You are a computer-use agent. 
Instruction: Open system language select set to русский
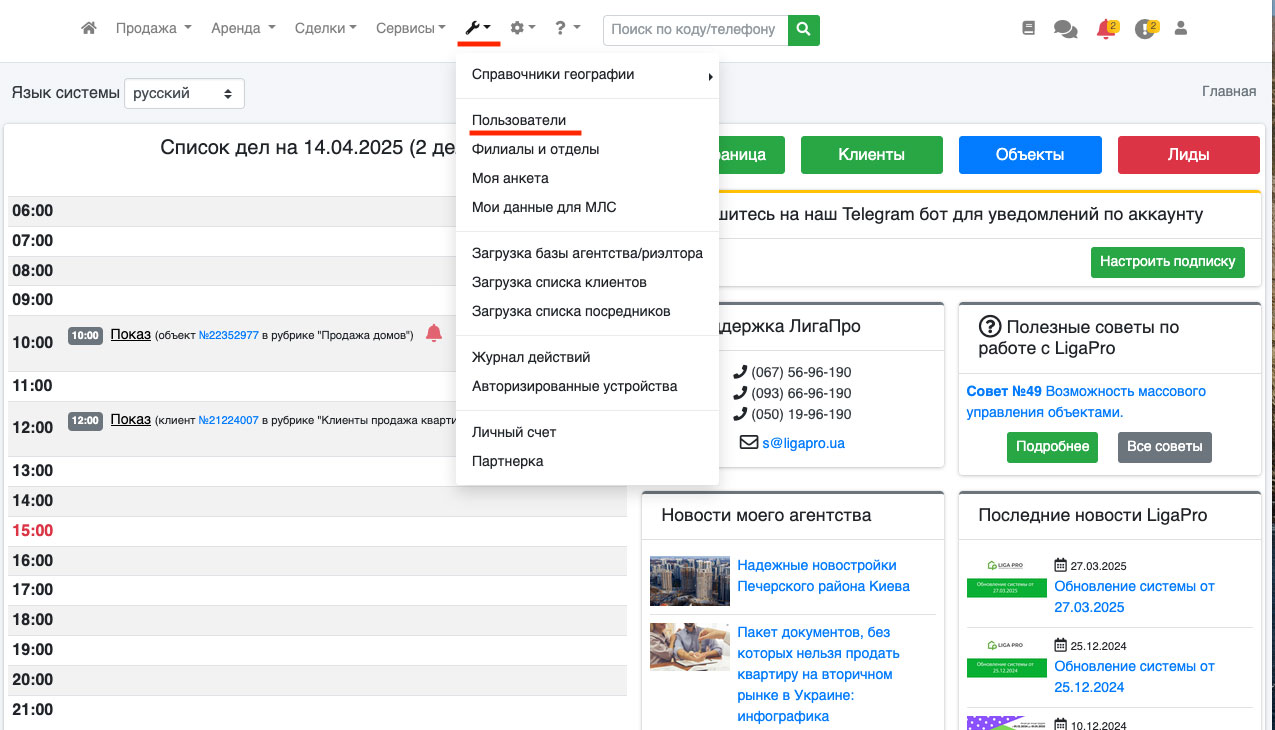[x=184, y=93]
